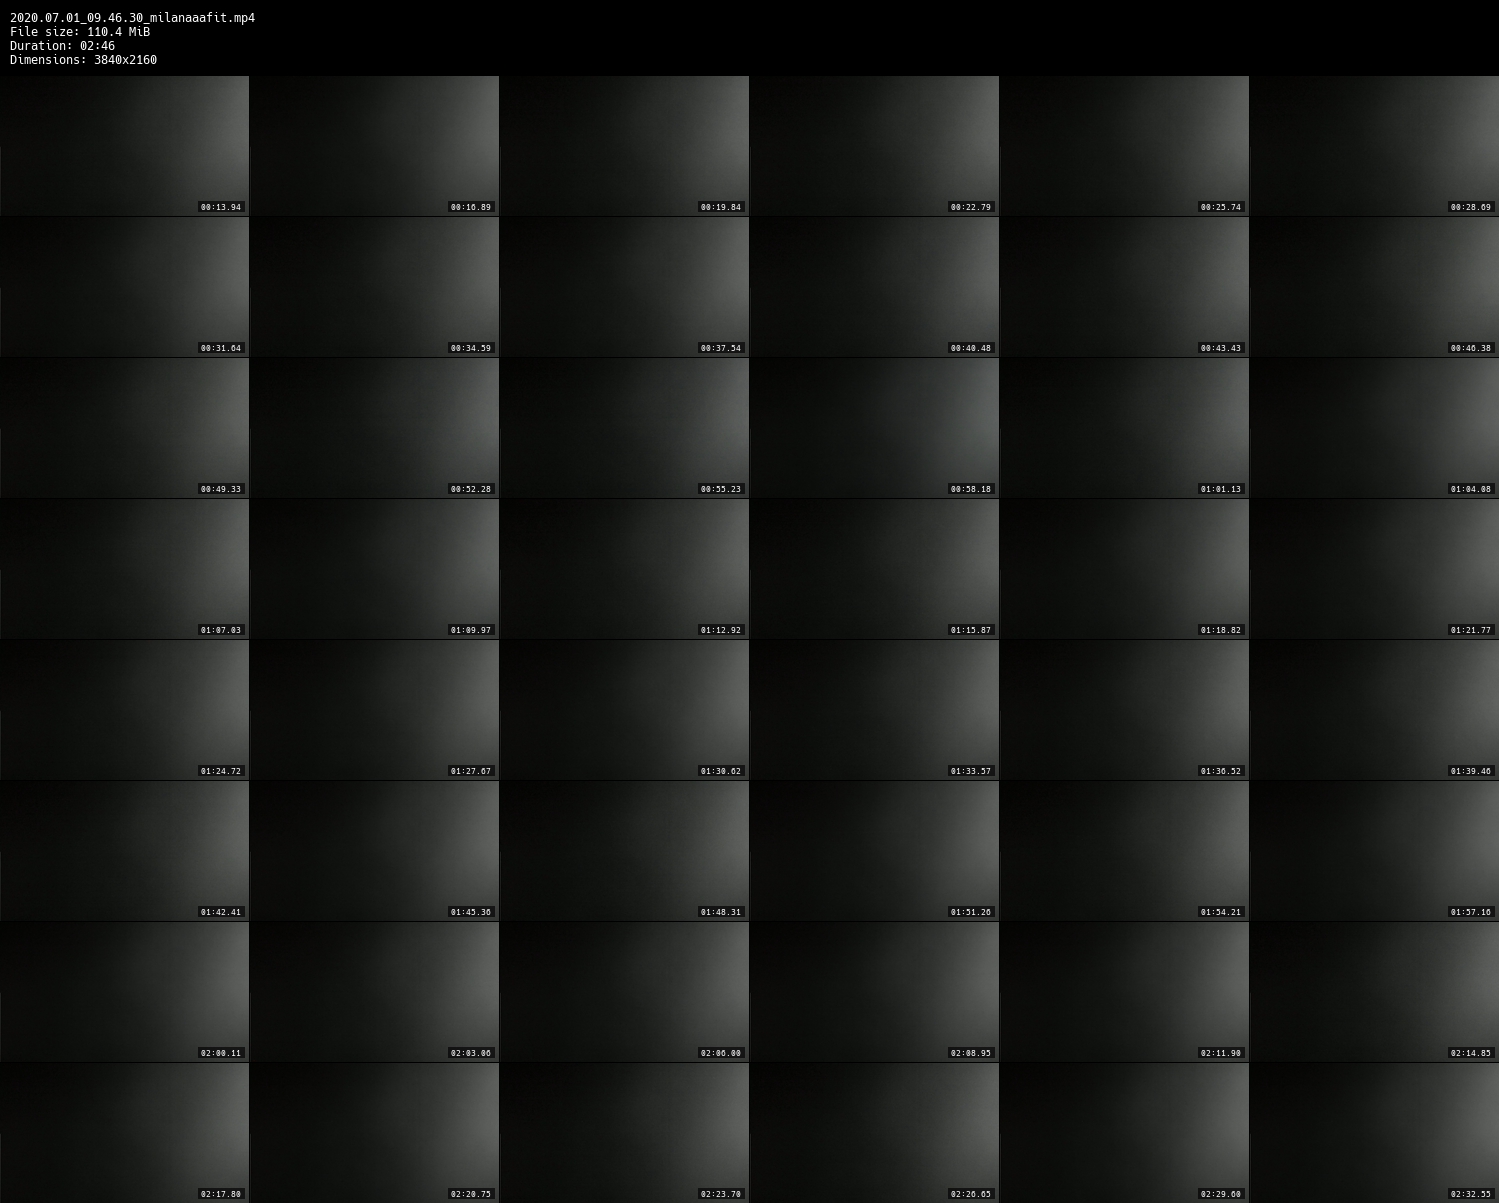Image resolution: width=1499 pixels, height=1203 pixels.
Task: Open the frame at 01:04.08
Action: coord(1374,428)
